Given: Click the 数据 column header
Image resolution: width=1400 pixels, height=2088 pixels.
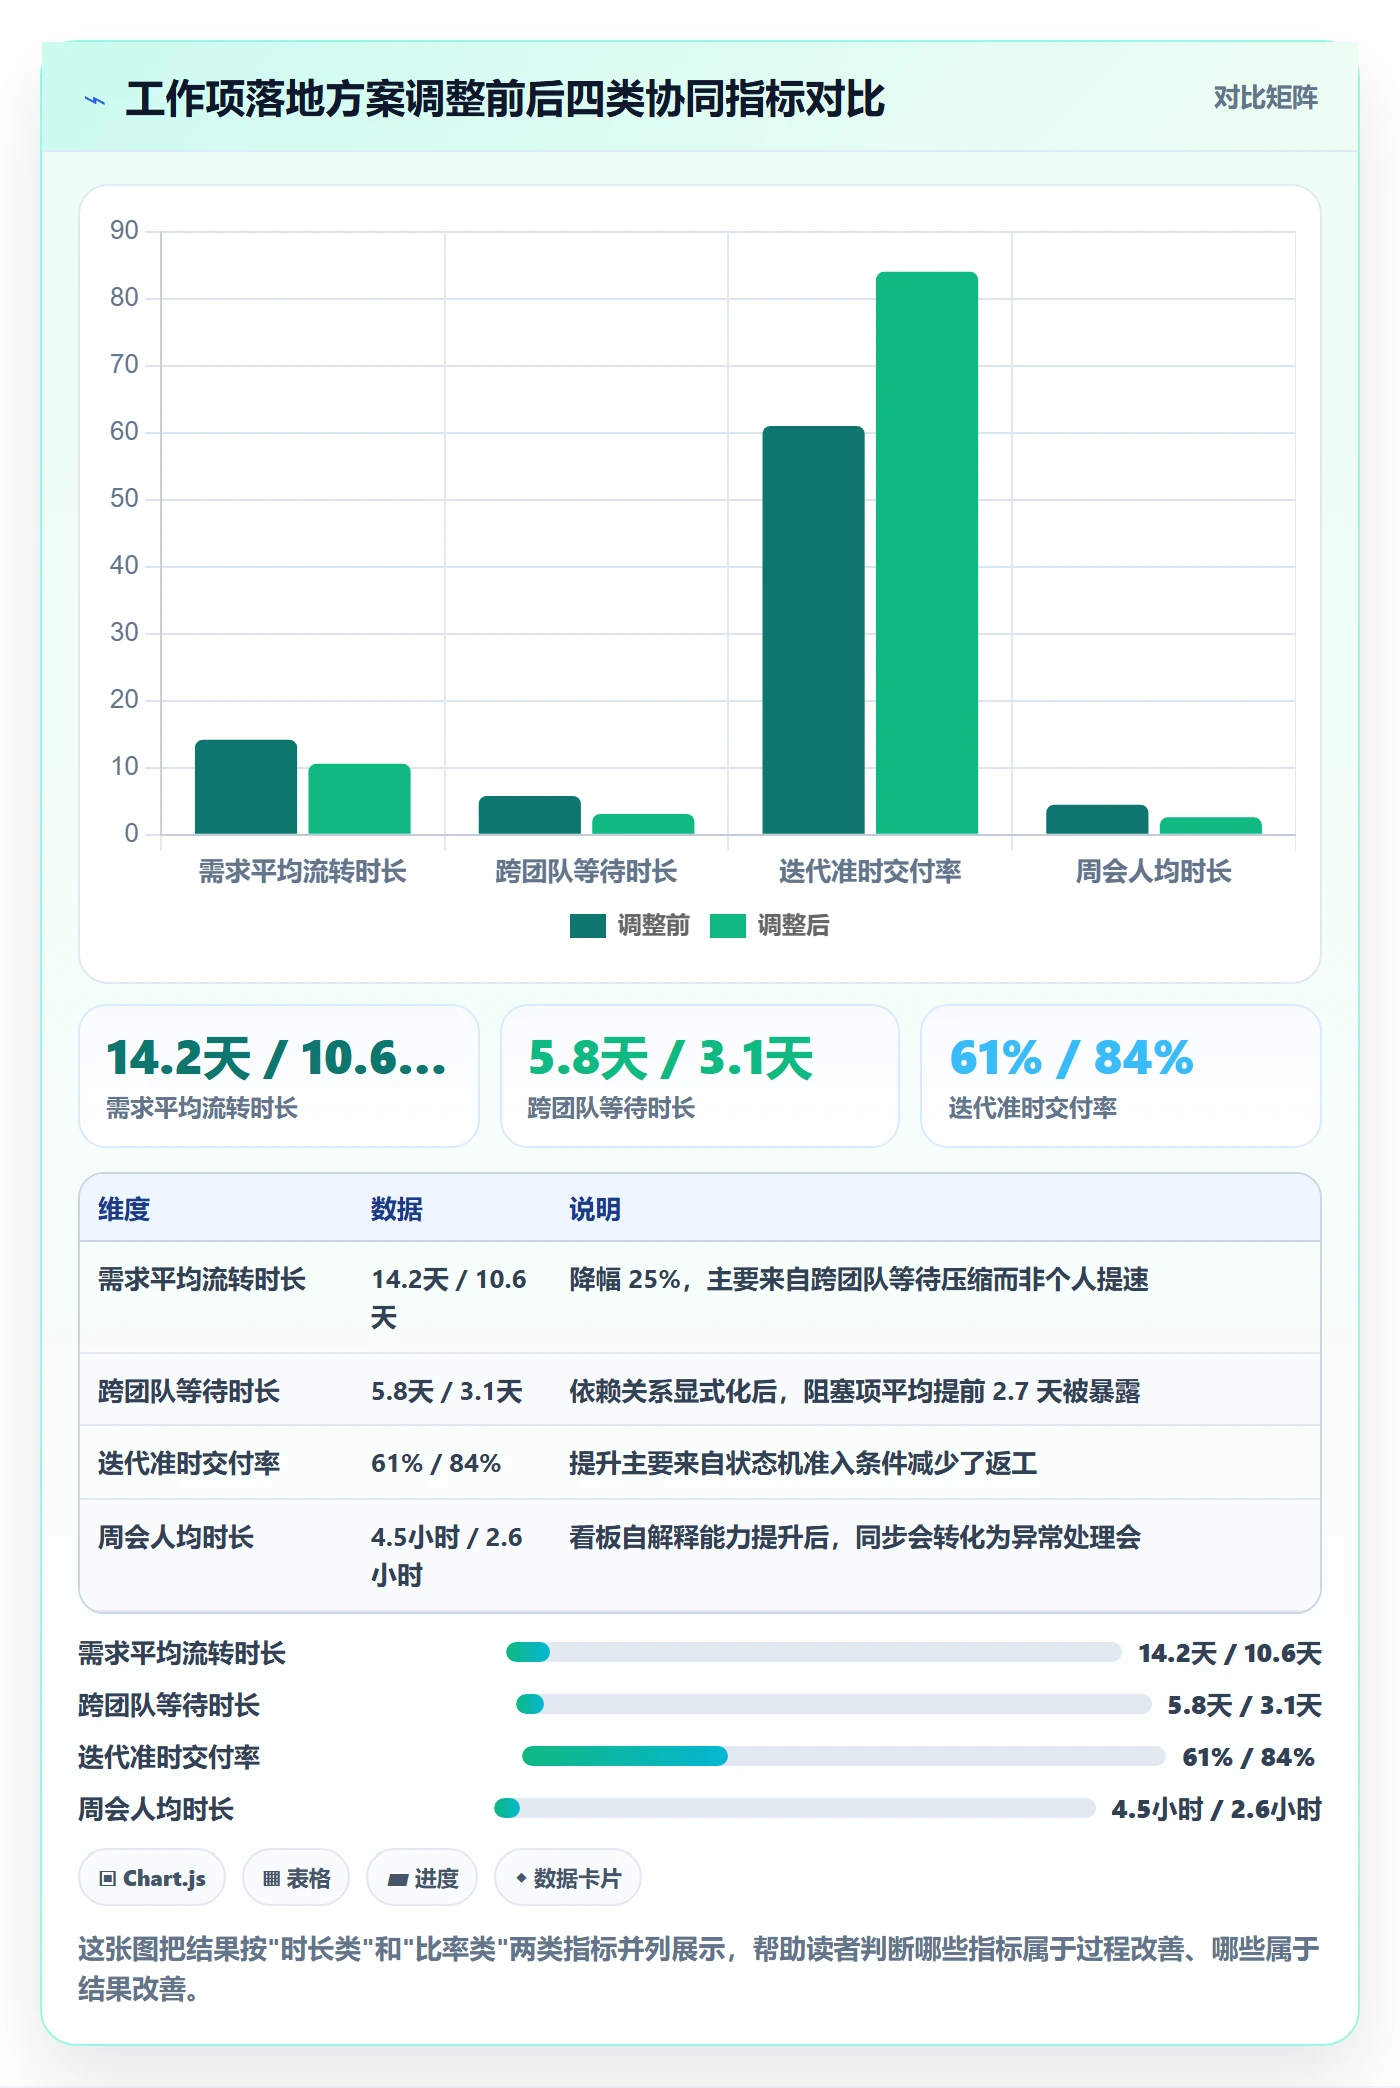Looking at the screenshot, I should 397,1209.
